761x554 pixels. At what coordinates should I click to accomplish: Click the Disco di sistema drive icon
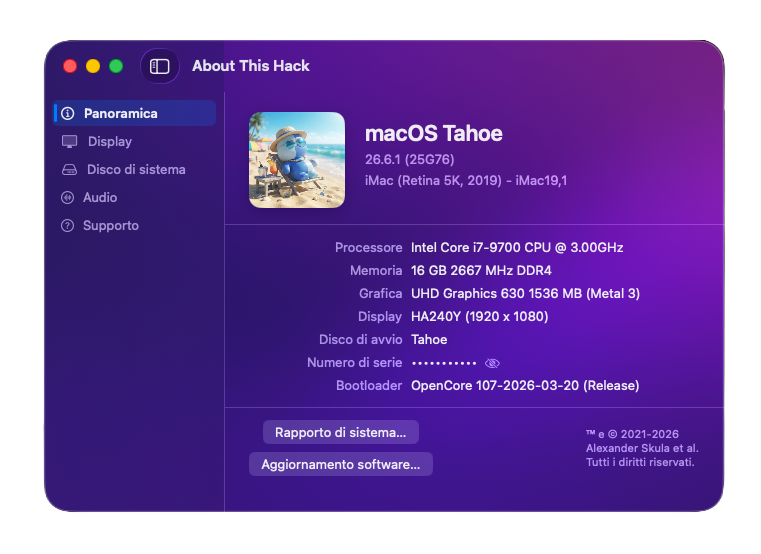[x=69, y=169]
